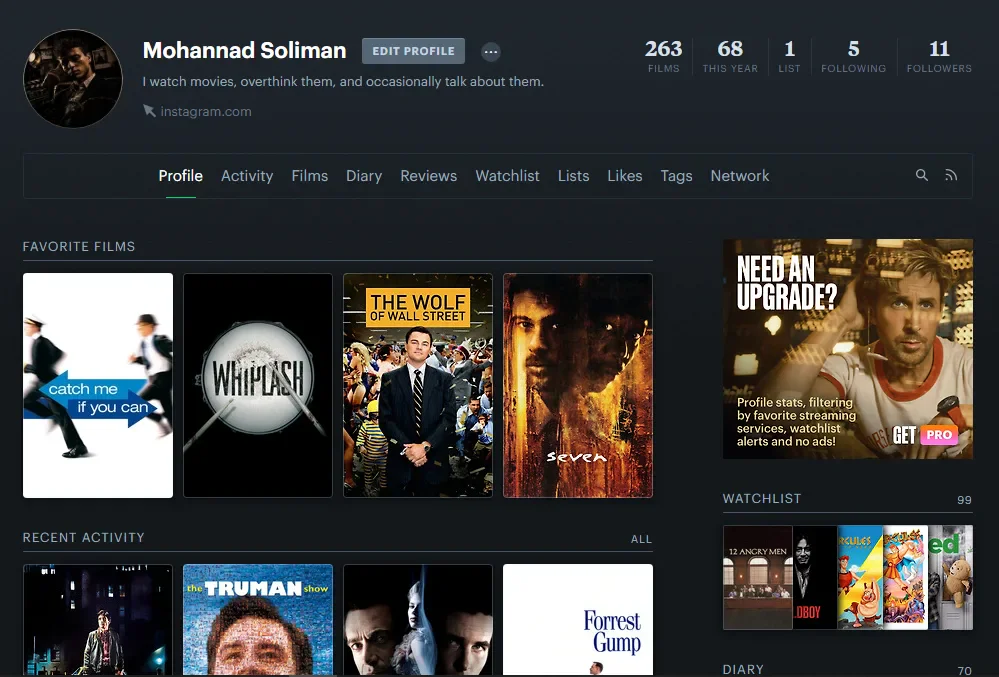
Task: Switch to the Watchlist tab
Action: pyautogui.click(x=507, y=176)
